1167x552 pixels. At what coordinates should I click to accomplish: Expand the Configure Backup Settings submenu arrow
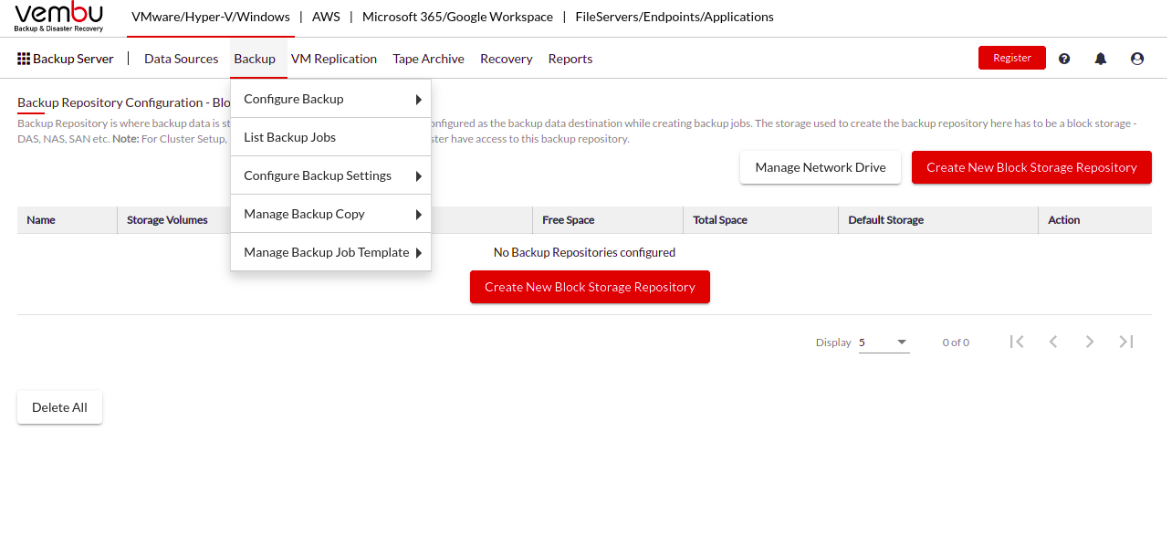[x=419, y=176]
